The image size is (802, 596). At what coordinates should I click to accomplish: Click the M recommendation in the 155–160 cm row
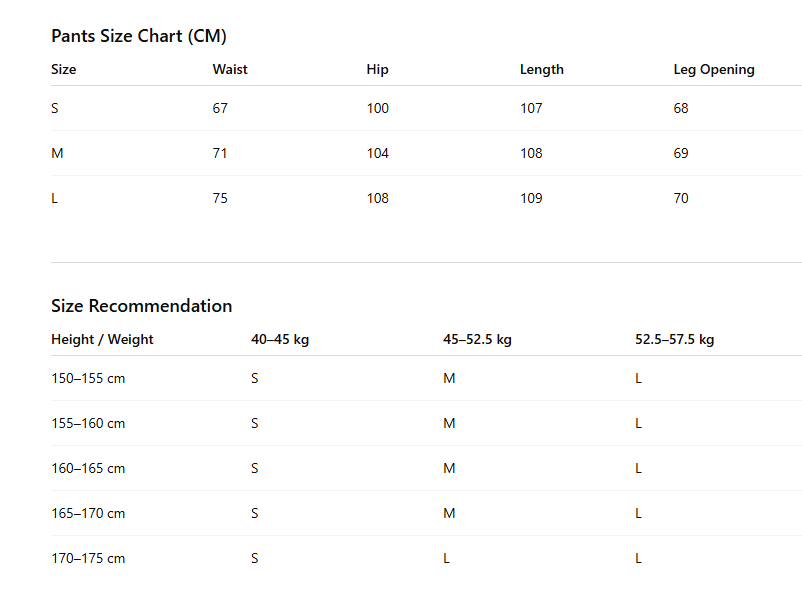coord(449,423)
